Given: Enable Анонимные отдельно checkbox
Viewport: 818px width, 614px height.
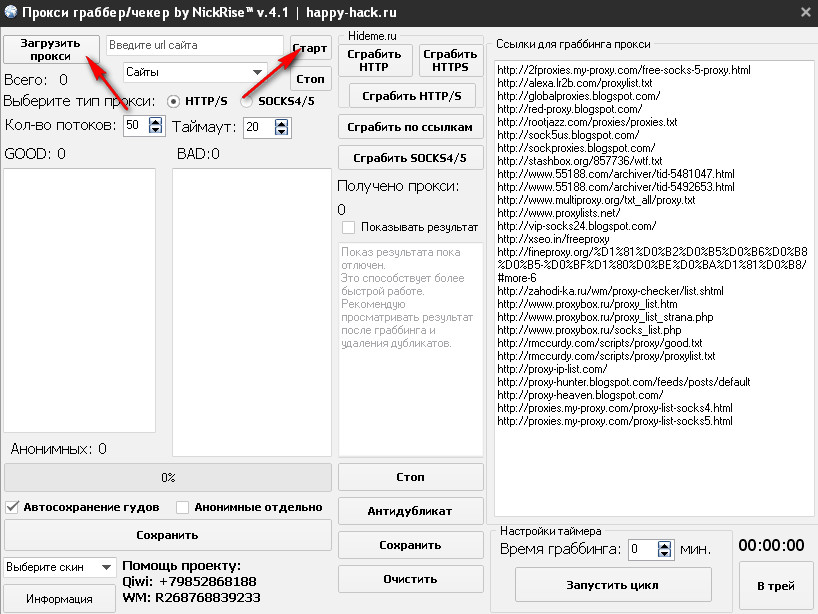Looking at the screenshot, I should 182,507.
